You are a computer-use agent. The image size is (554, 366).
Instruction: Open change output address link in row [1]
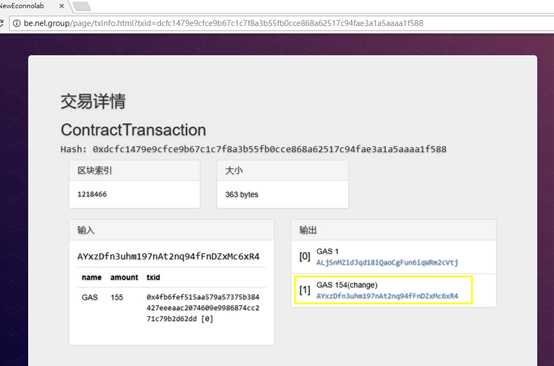tap(387, 296)
